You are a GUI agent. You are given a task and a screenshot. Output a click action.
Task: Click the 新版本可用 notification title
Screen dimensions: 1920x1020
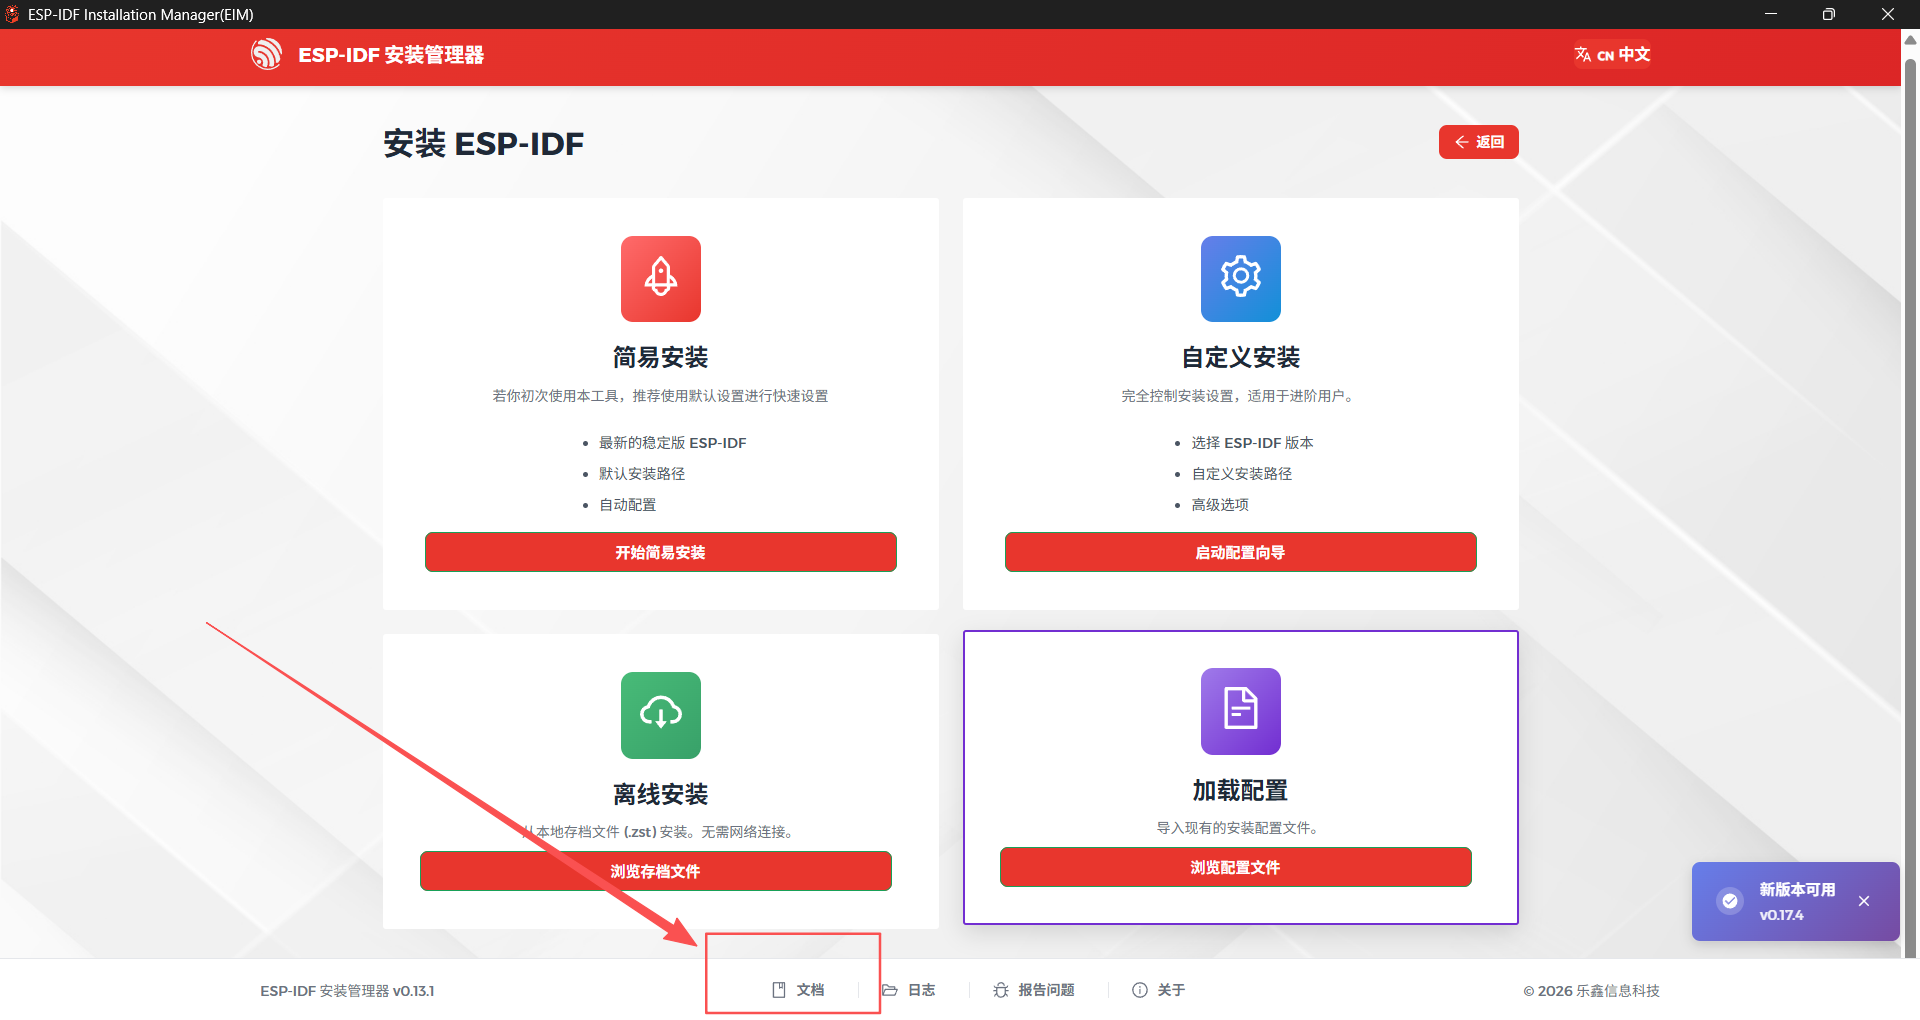click(1797, 889)
